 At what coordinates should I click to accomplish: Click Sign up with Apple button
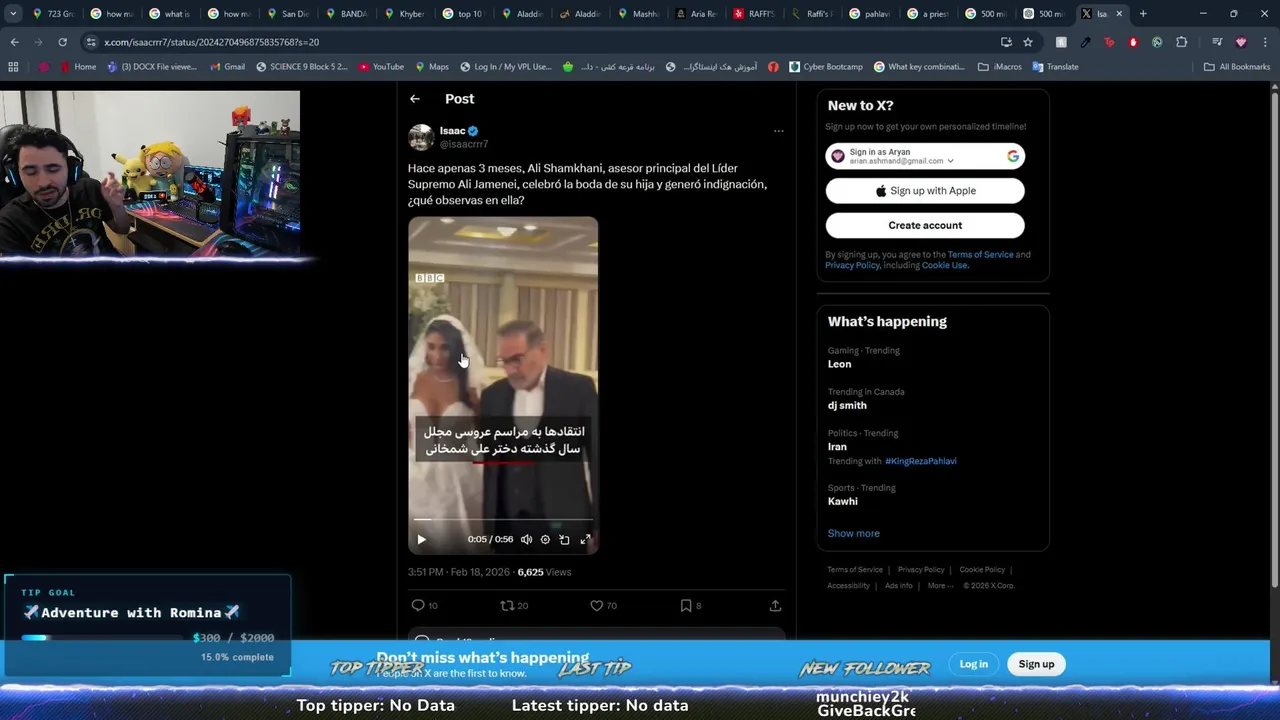point(925,191)
